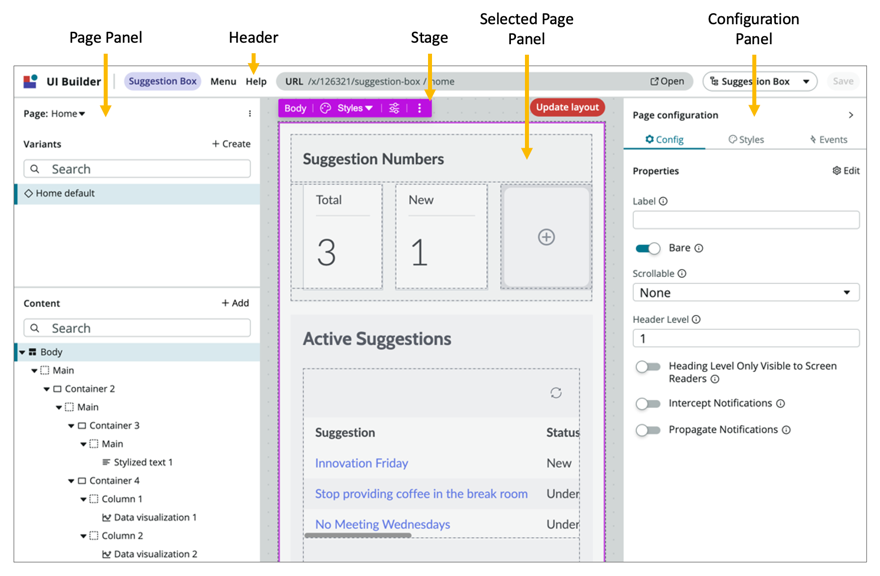Click the Header Level input field
This screenshot has width=880, height=576.
pos(745,337)
